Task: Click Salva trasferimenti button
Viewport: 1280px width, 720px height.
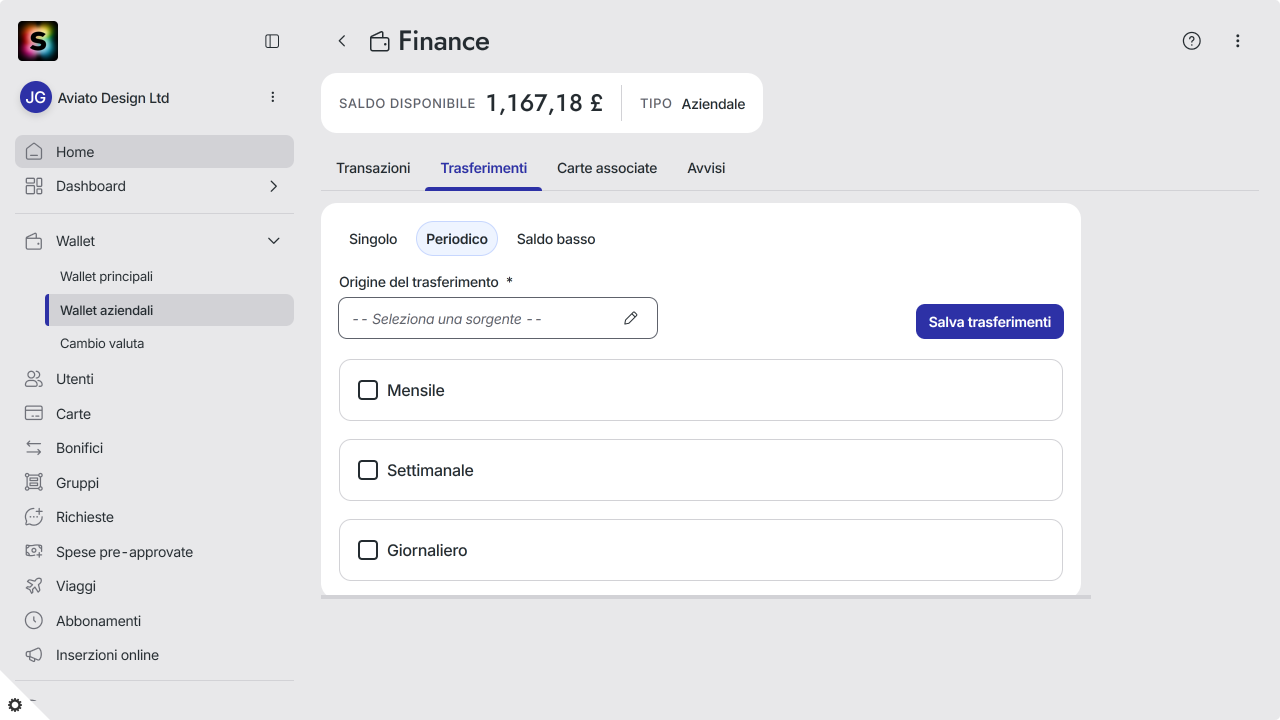Action: pyautogui.click(x=990, y=322)
